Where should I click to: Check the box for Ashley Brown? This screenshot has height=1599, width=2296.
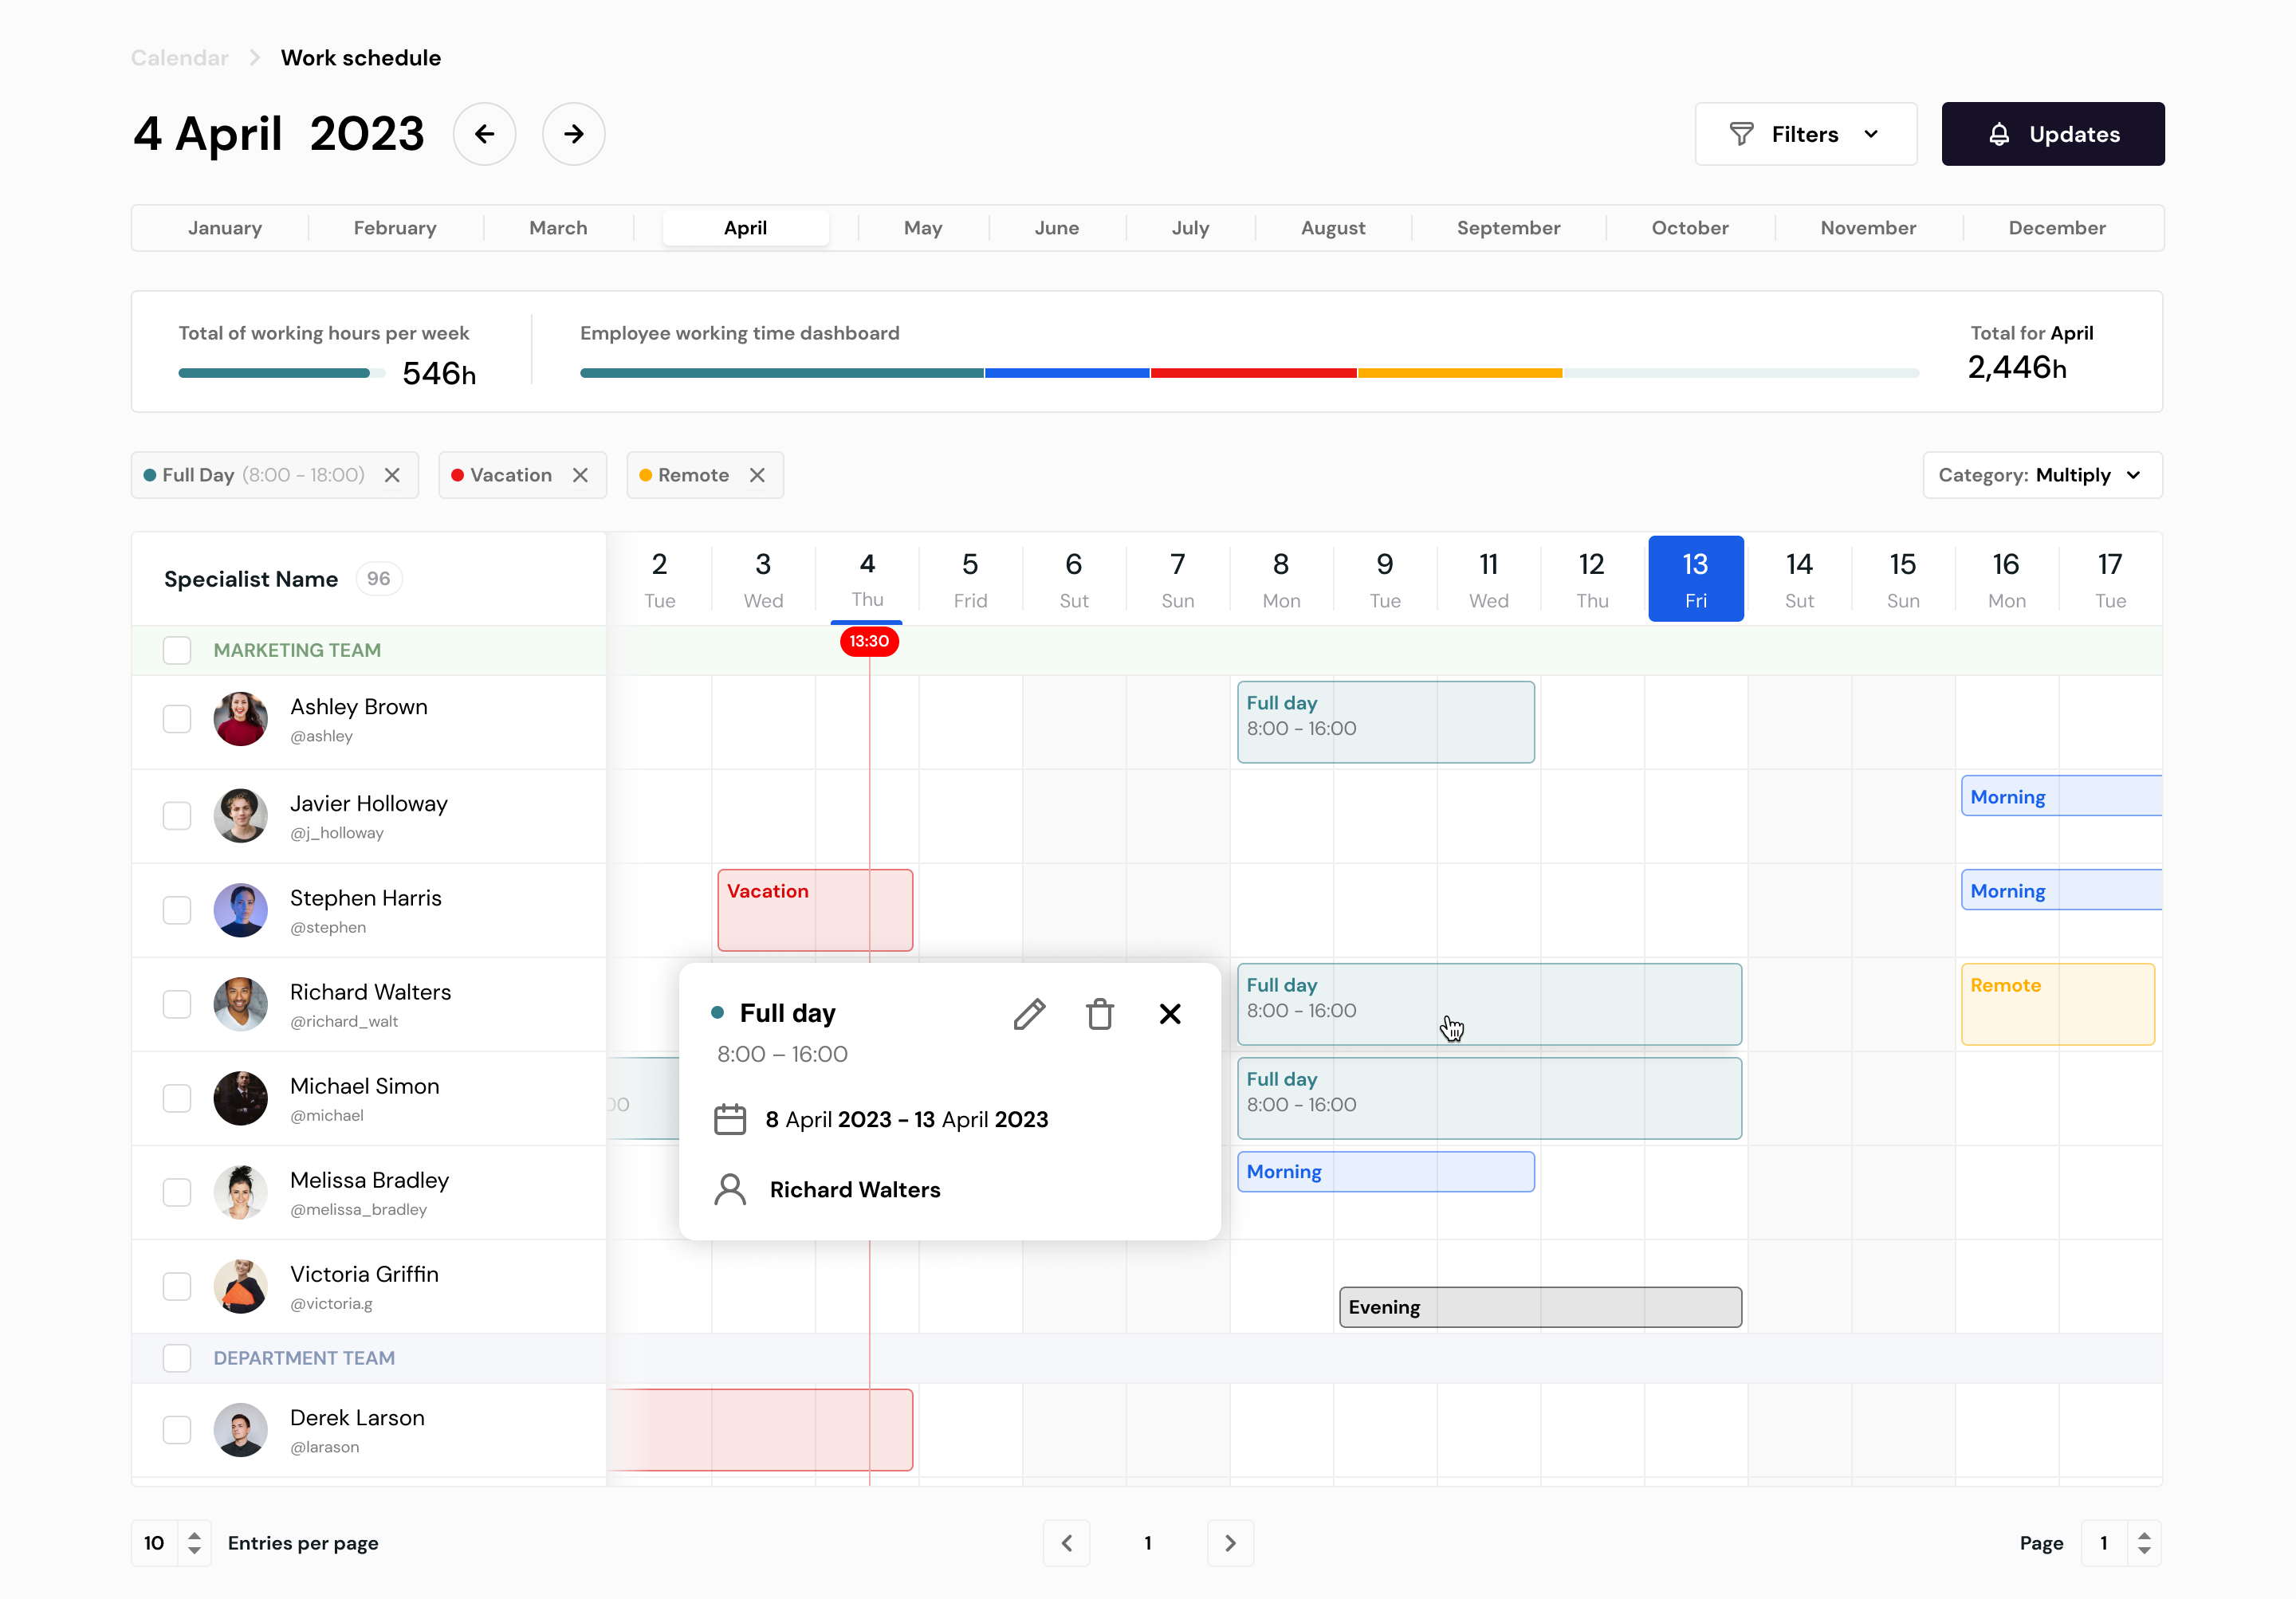point(177,719)
